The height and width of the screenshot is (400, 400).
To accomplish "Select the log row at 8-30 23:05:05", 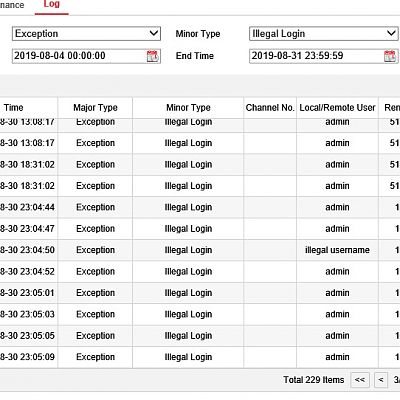I will pos(200,335).
